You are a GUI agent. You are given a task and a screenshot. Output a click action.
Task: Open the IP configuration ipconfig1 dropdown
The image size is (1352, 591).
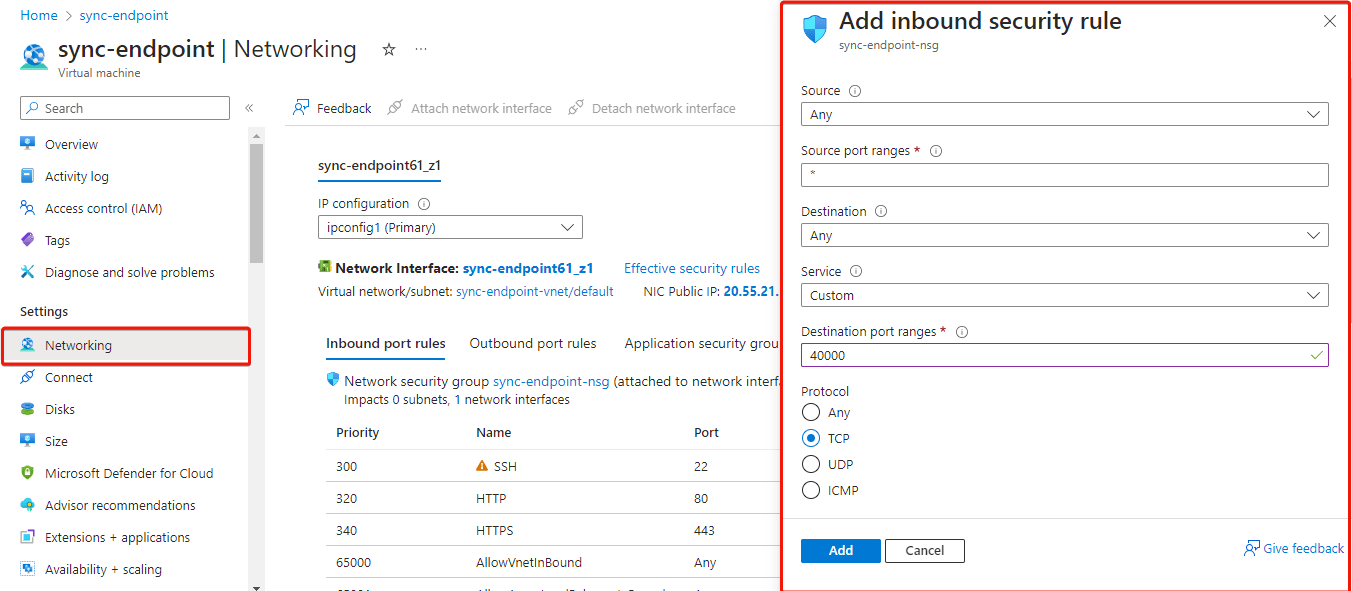450,227
